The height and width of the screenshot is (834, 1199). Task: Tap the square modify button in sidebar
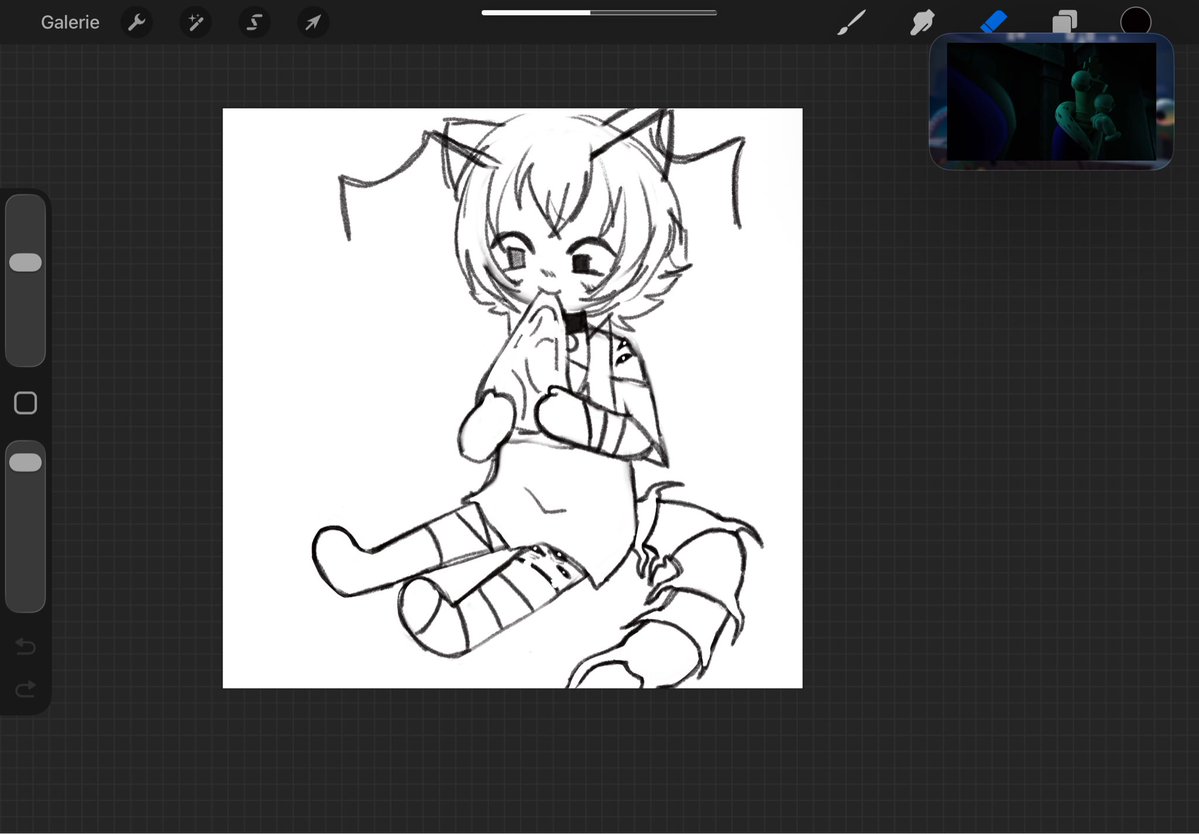(x=25, y=403)
